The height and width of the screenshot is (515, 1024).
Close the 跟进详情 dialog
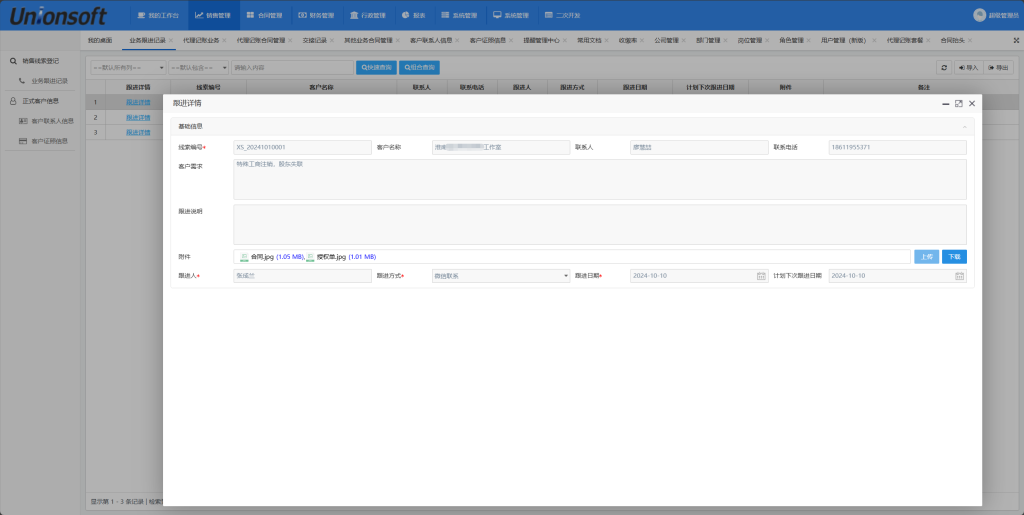click(972, 104)
